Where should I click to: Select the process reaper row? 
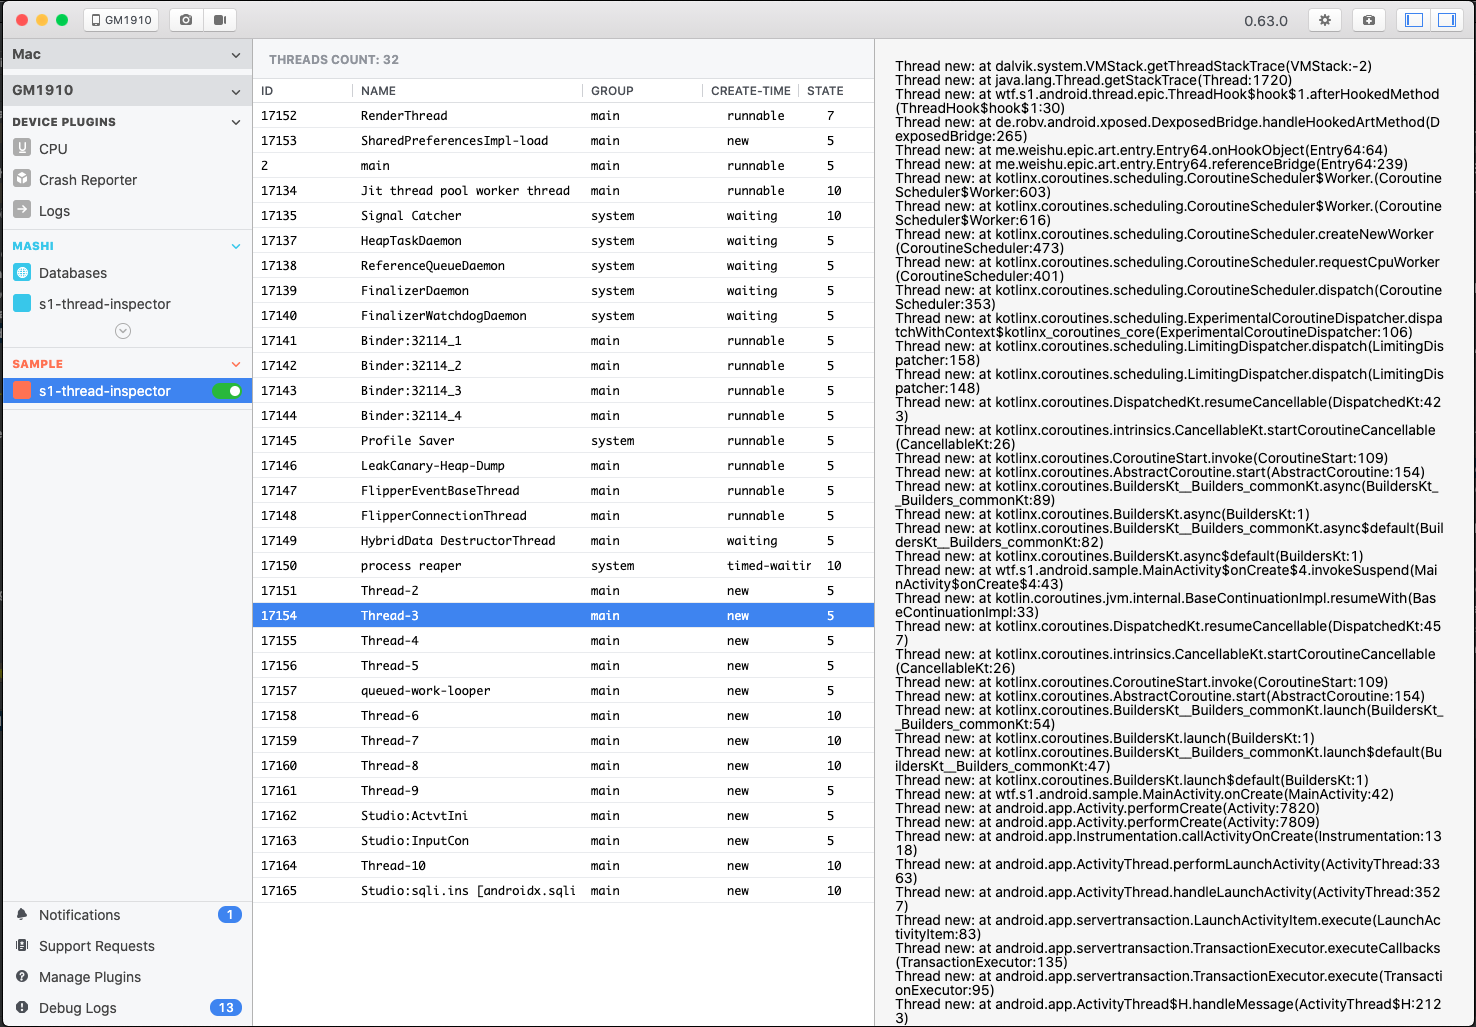tap(563, 566)
